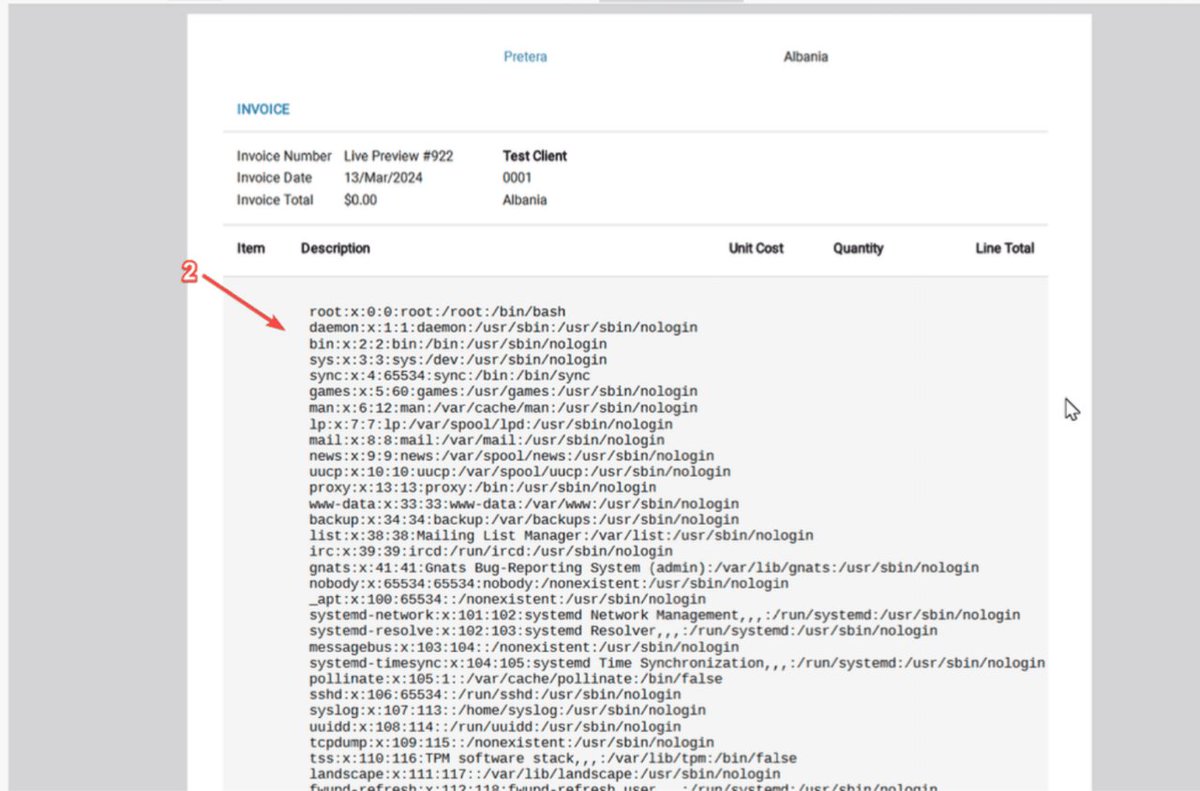The image size is (1200, 791).
Task: Click the Invoice Date label
Action: [x=274, y=177]
